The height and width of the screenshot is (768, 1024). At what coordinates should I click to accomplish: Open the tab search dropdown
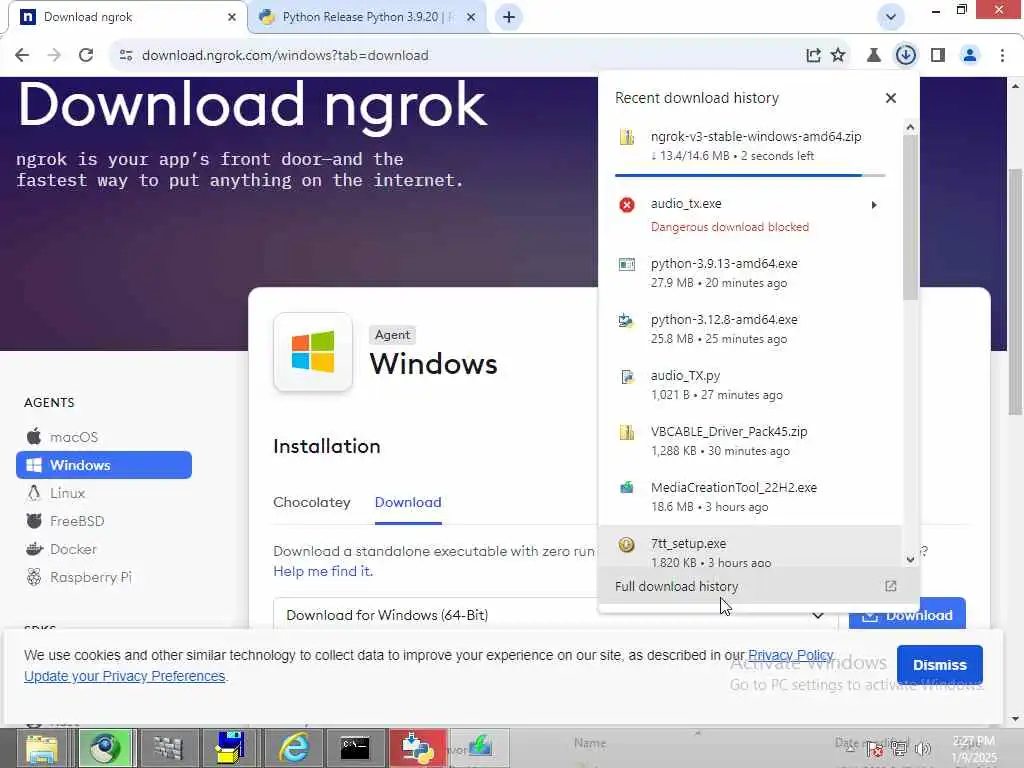(891, 17)
